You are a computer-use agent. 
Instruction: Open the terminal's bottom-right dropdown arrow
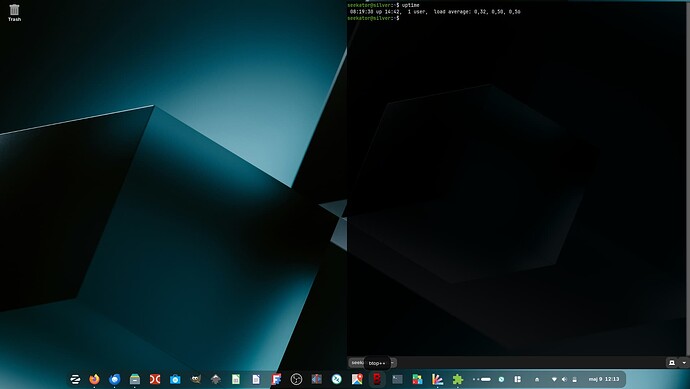pyautogui.click(x=684, y=363)
